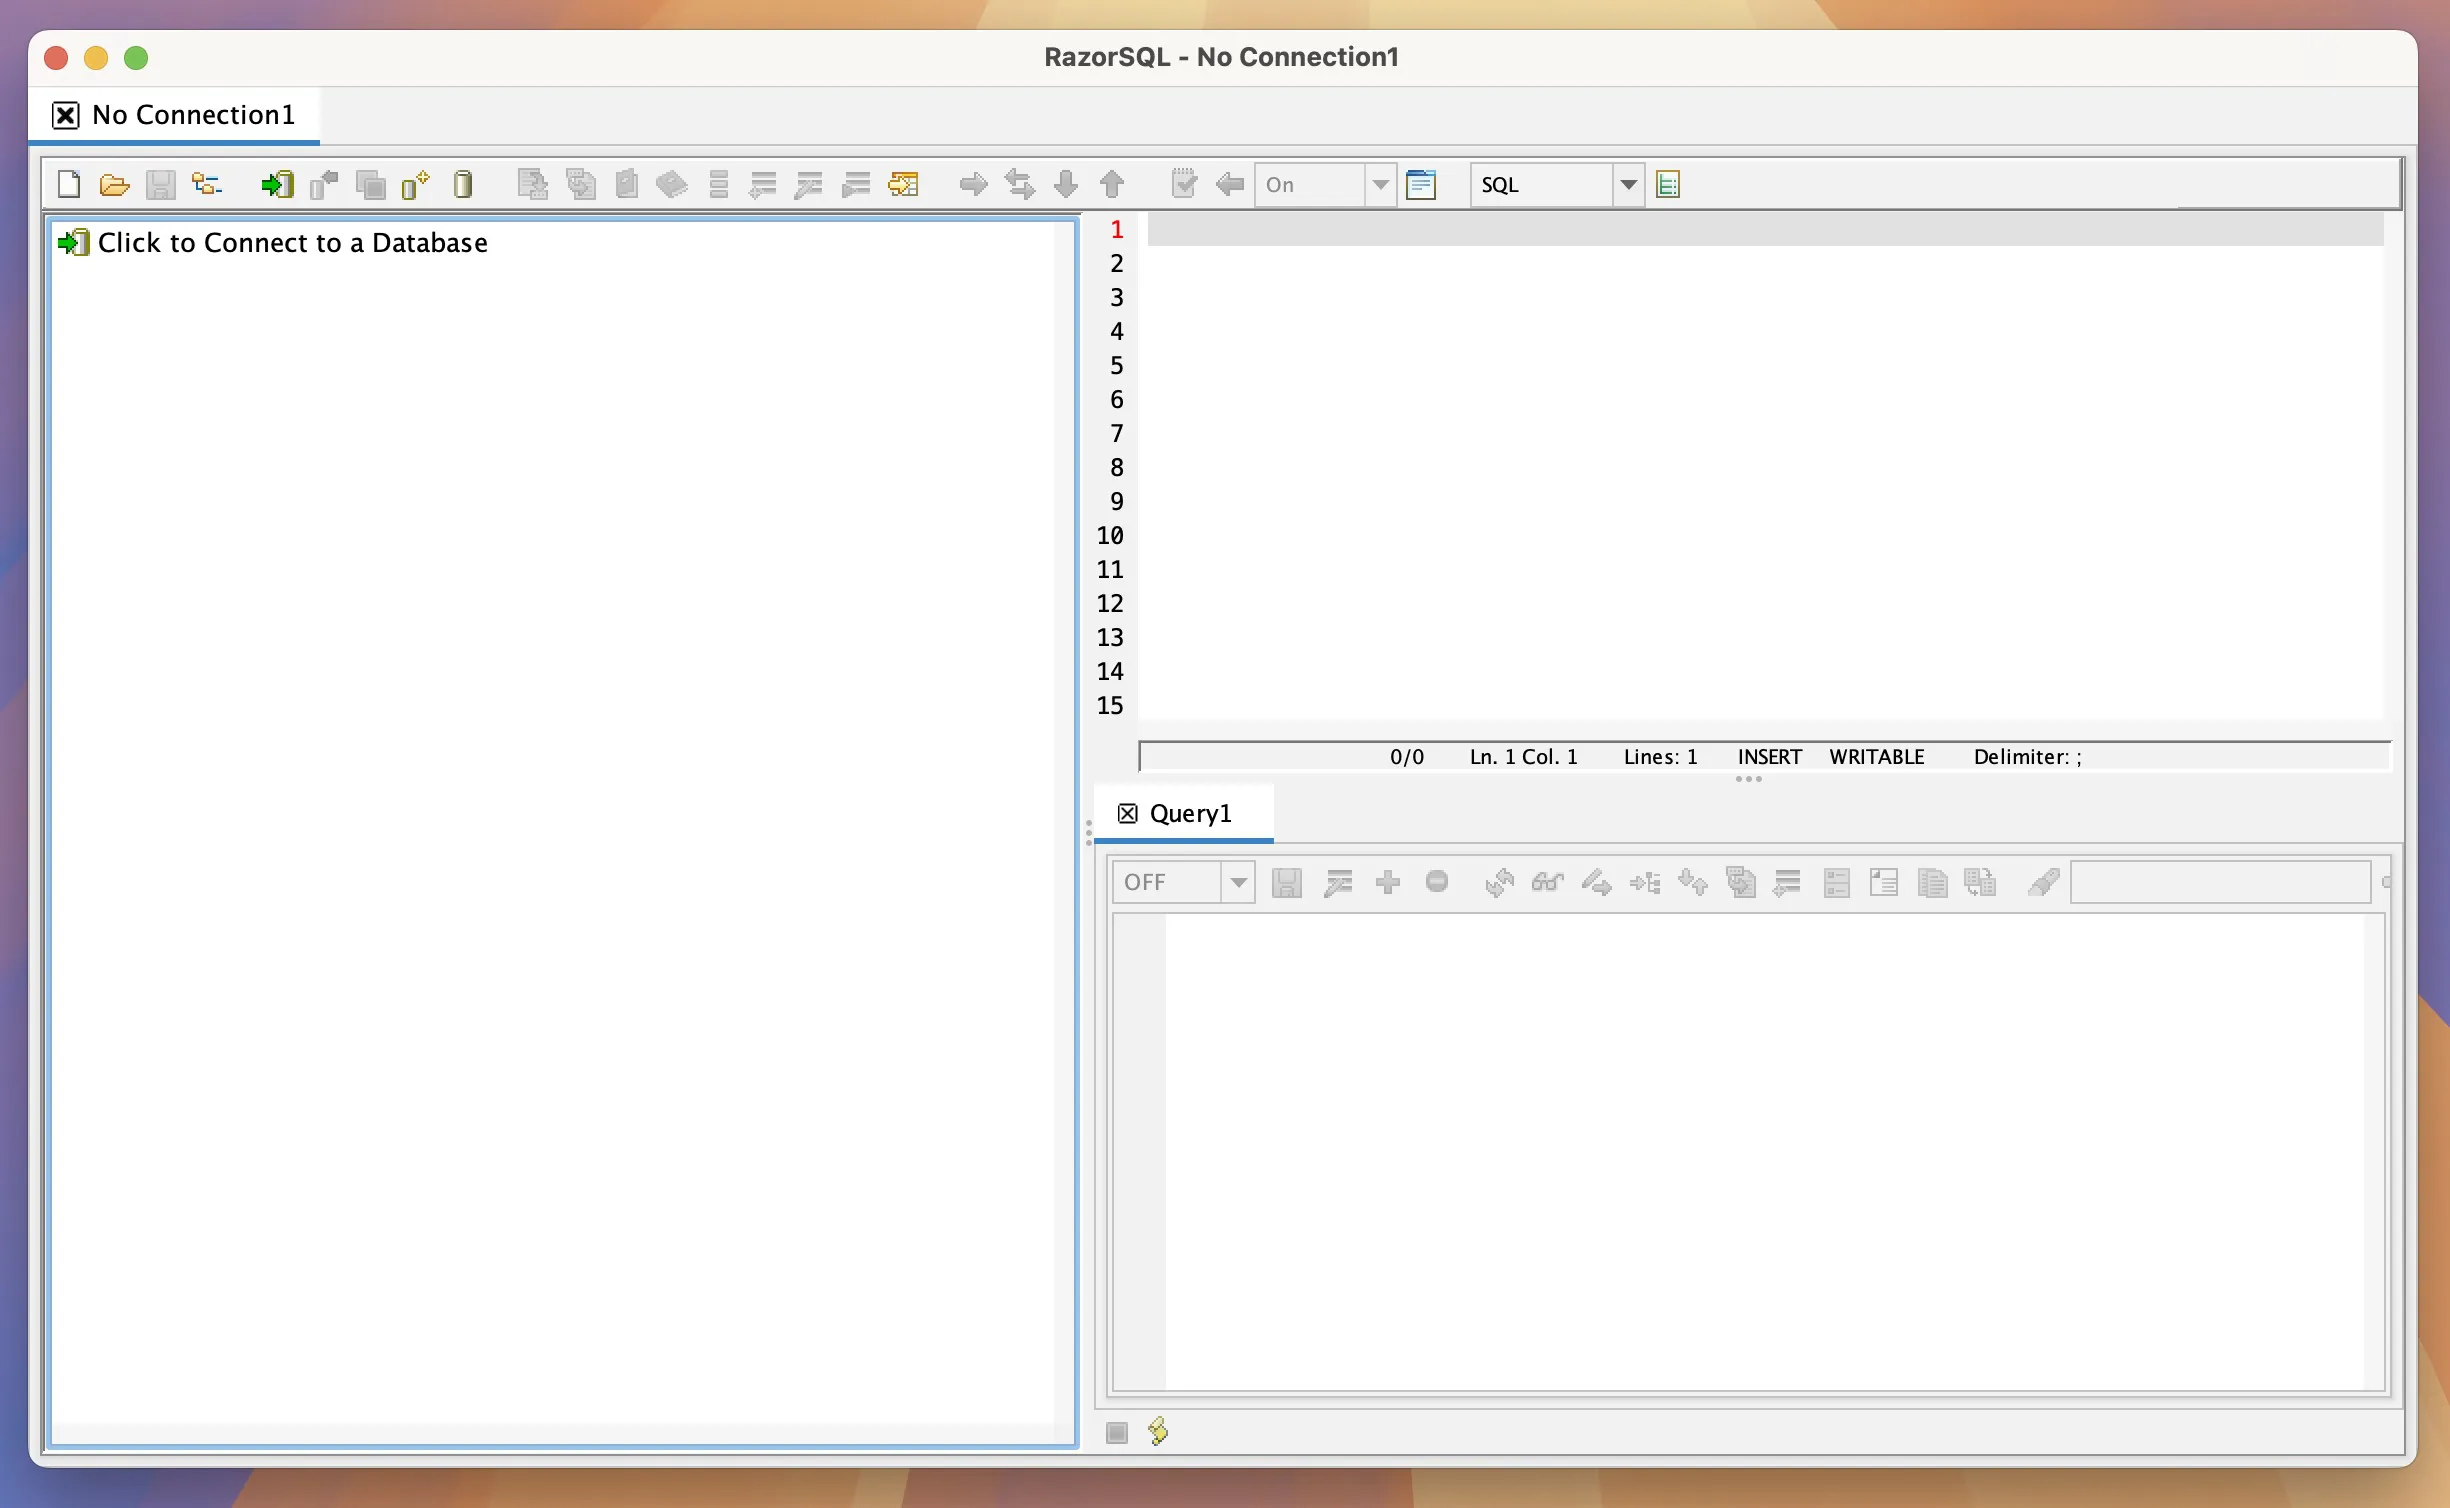Click the notepad checkmark icon in toolbar
2450x1508 pixels.
coord(1183,183)
